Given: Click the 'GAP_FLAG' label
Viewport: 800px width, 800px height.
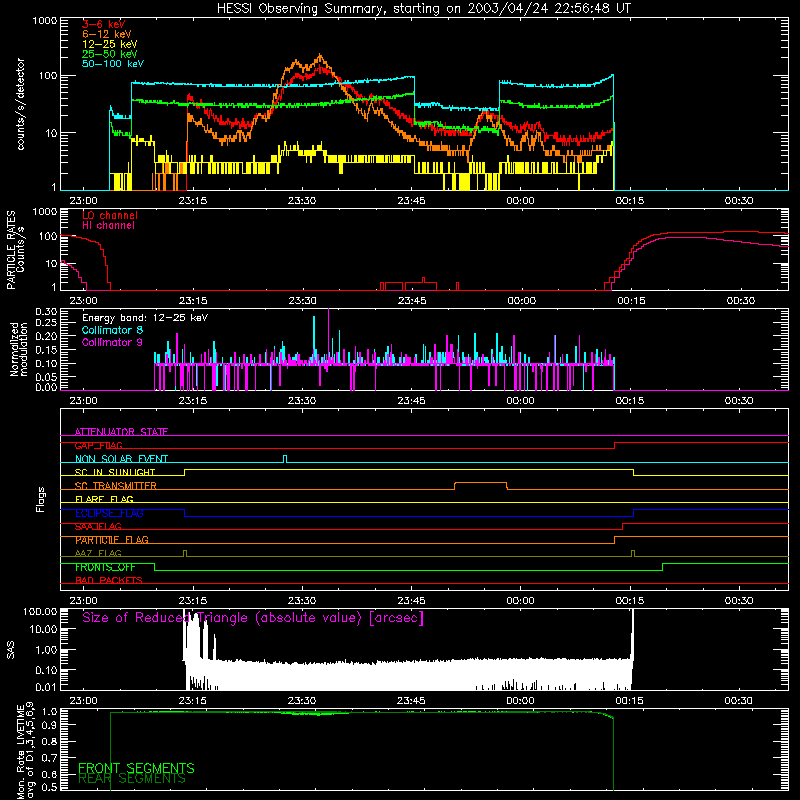Looking at the screenshot, I should pyautogui.click(x=98, y=445).
